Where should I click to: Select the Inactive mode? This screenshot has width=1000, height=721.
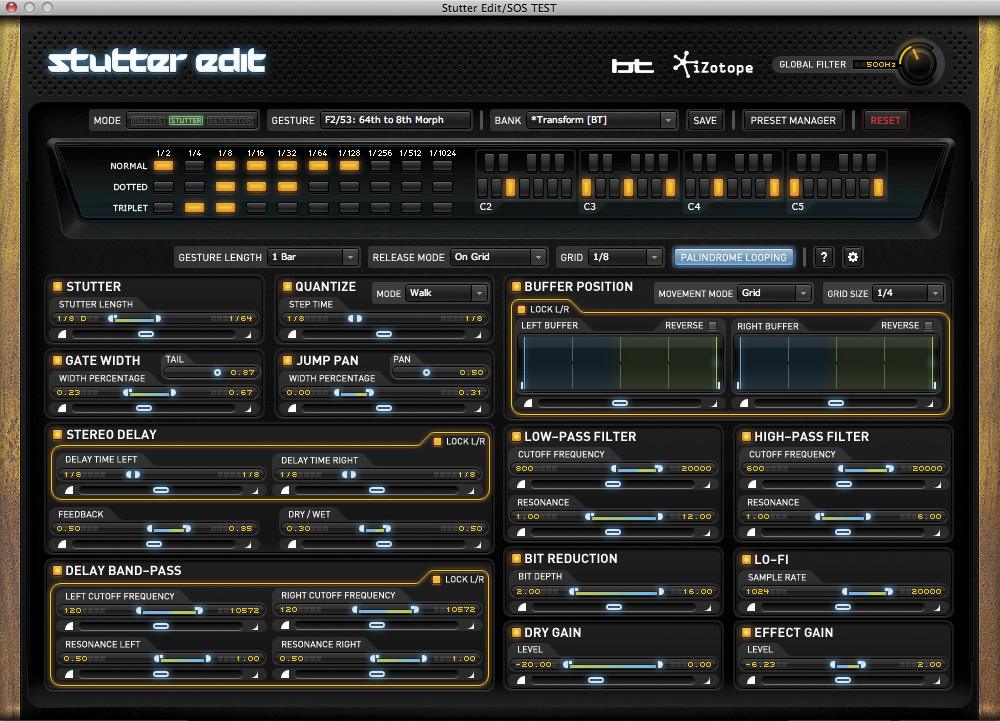click(x=147, y=120)
